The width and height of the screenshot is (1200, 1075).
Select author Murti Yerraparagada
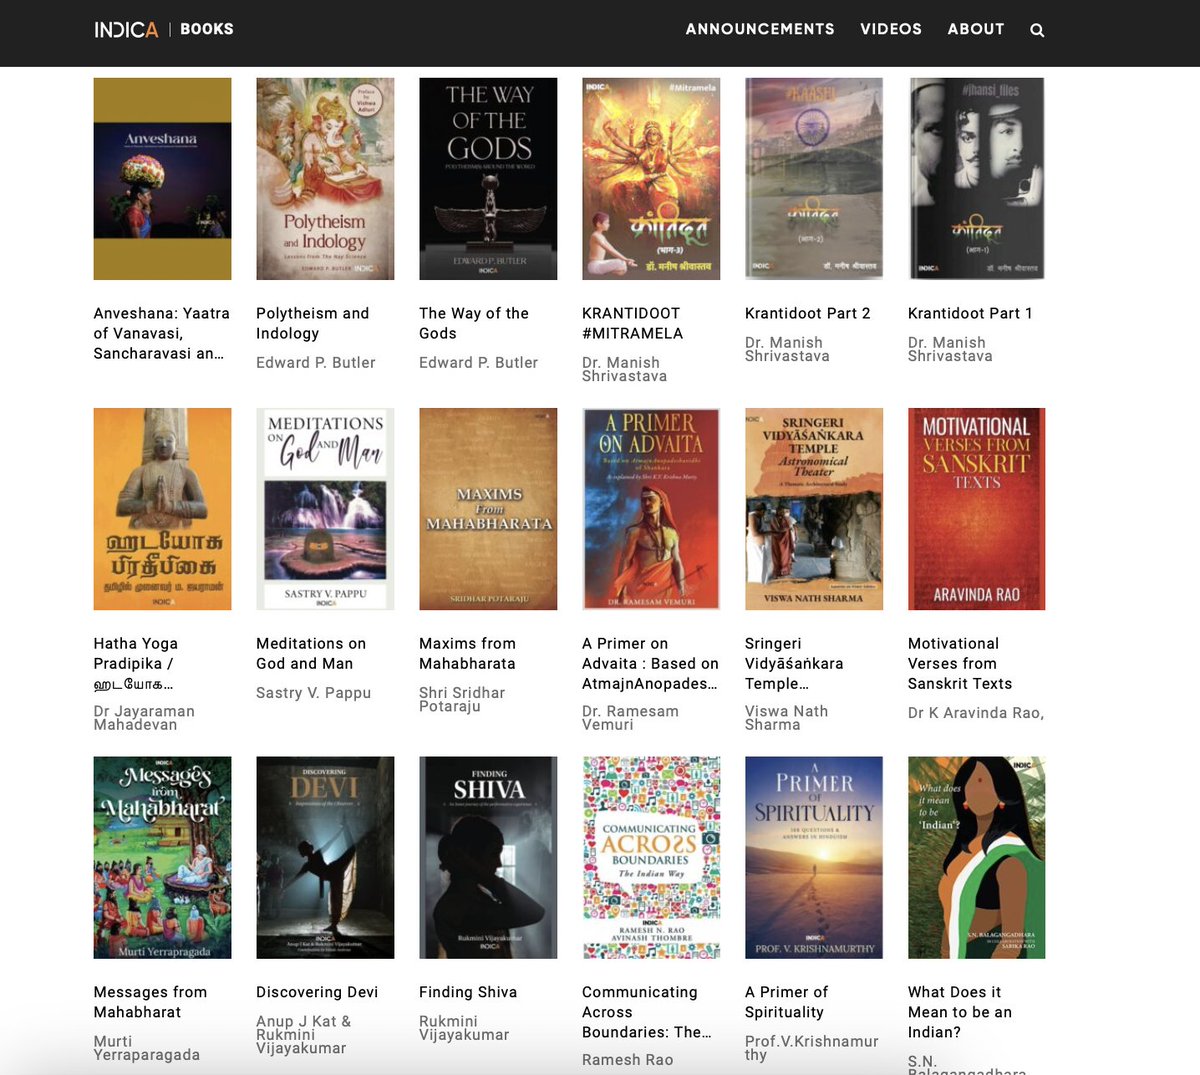pos(147,1048)
